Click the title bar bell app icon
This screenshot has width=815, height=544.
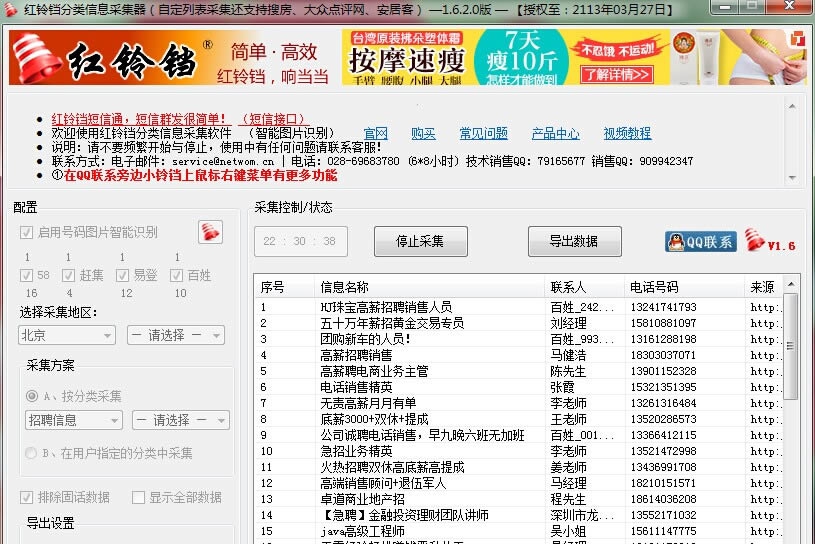click(10, 9)
